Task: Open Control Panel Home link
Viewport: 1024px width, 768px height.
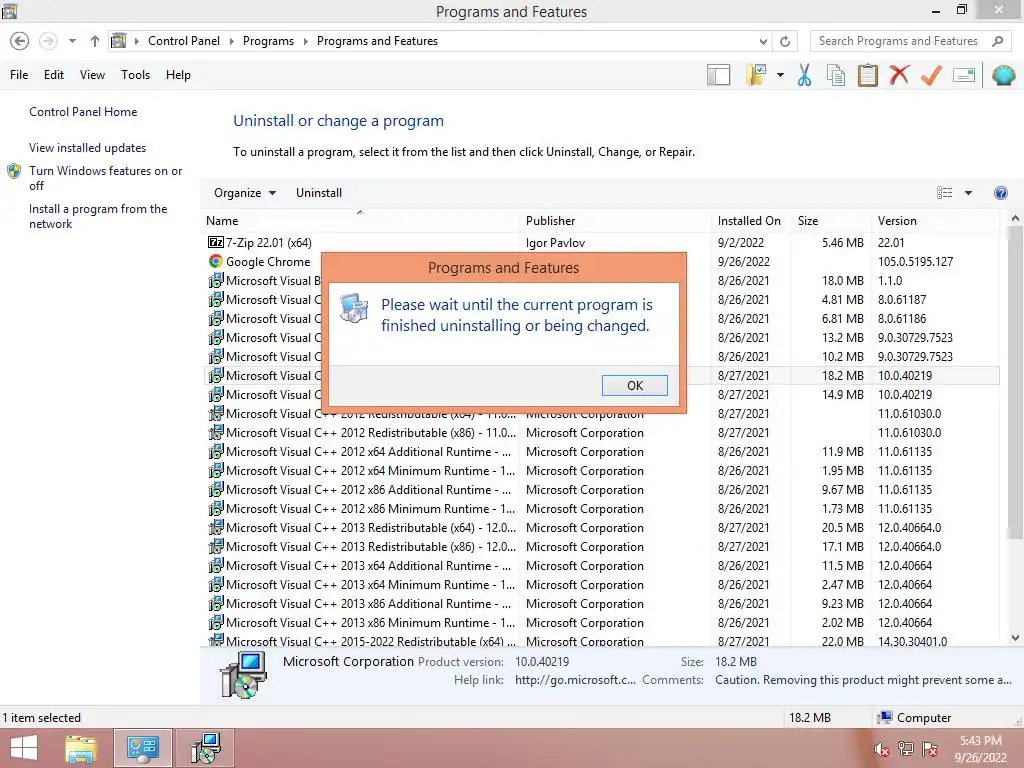Action: click(83, 112)
